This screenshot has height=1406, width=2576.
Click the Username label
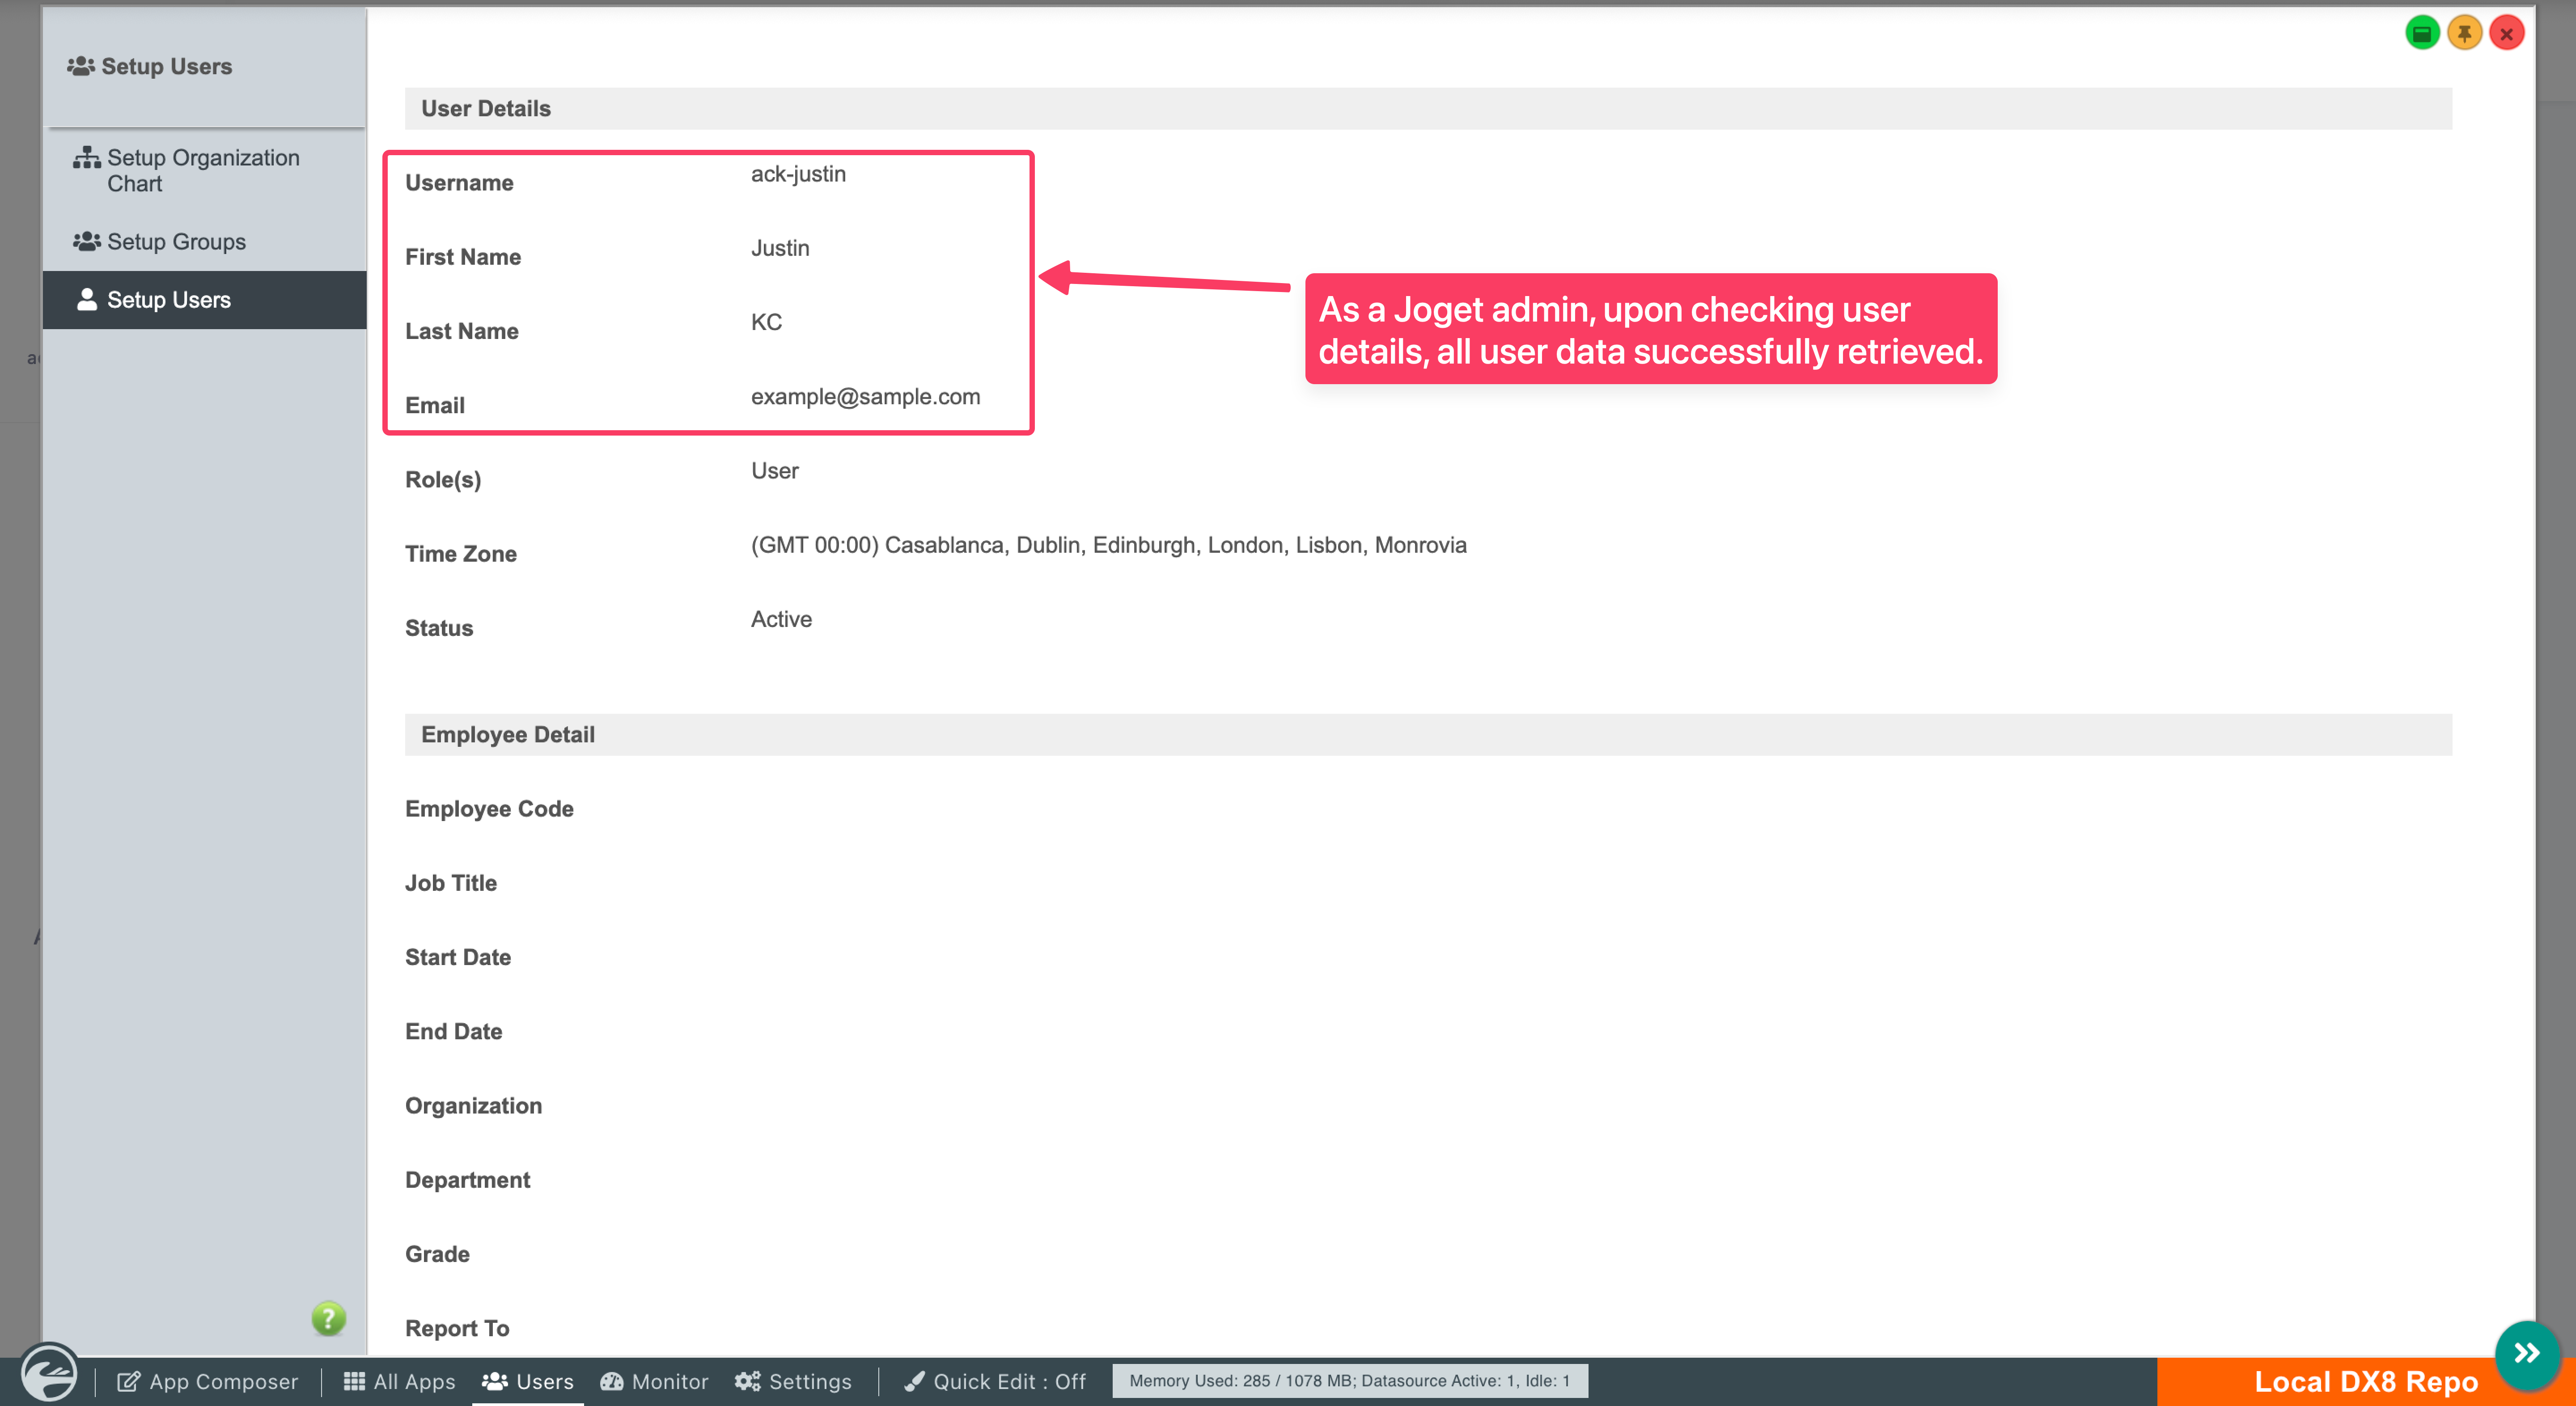click(459, 183)
